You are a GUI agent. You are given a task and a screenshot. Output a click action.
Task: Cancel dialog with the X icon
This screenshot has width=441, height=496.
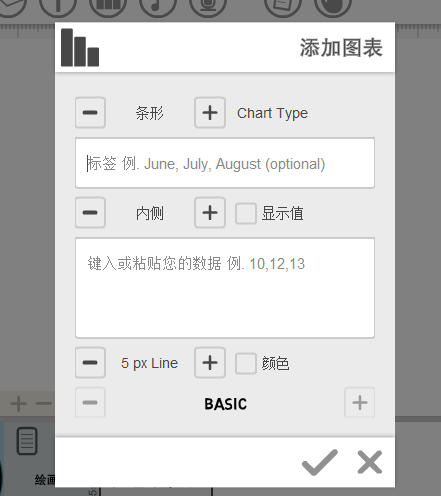click(370, 462)
